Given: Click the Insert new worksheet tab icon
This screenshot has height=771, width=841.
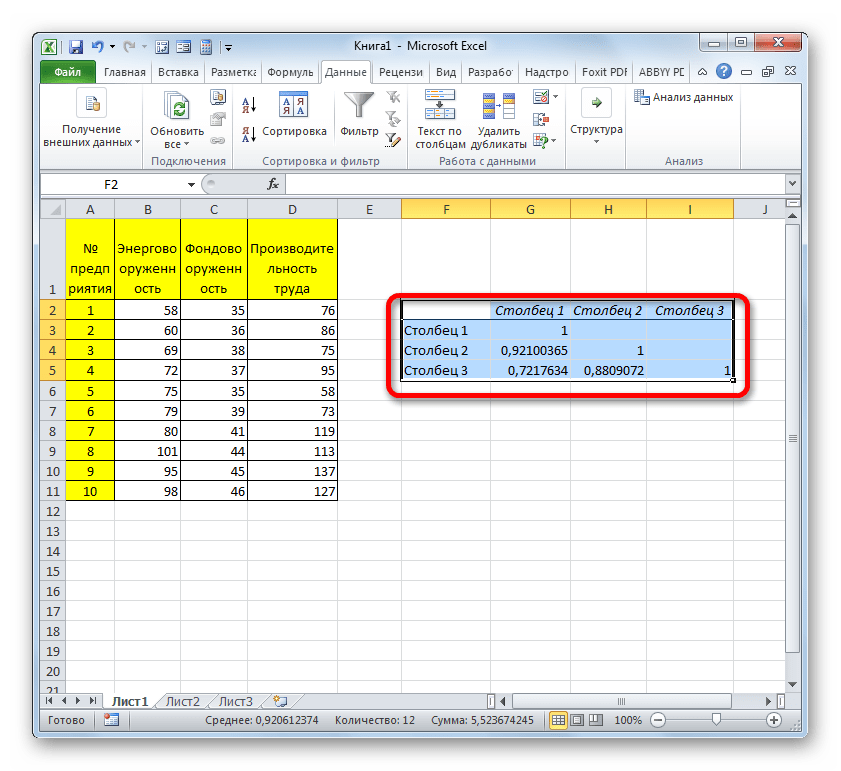Looking at the screenshot, I should [281, 701].
